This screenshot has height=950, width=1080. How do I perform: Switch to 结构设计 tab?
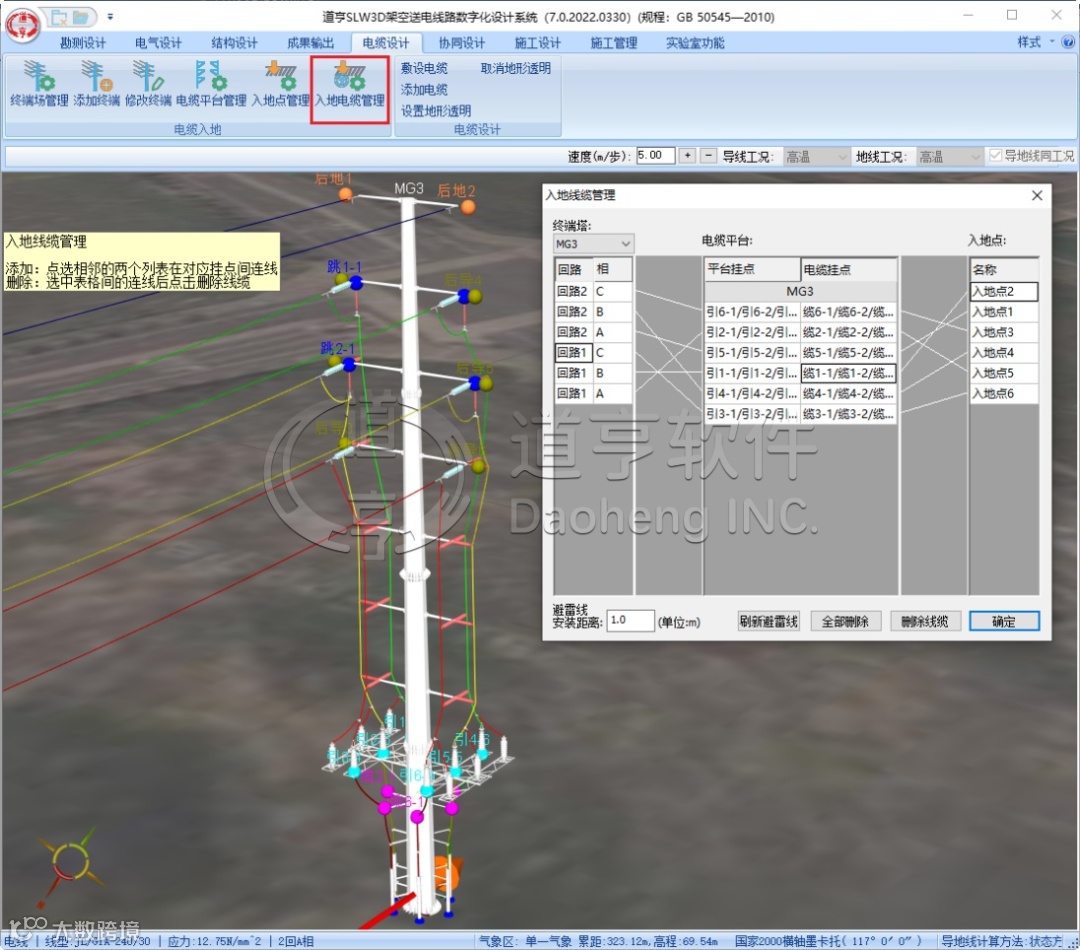click(234, 43)
